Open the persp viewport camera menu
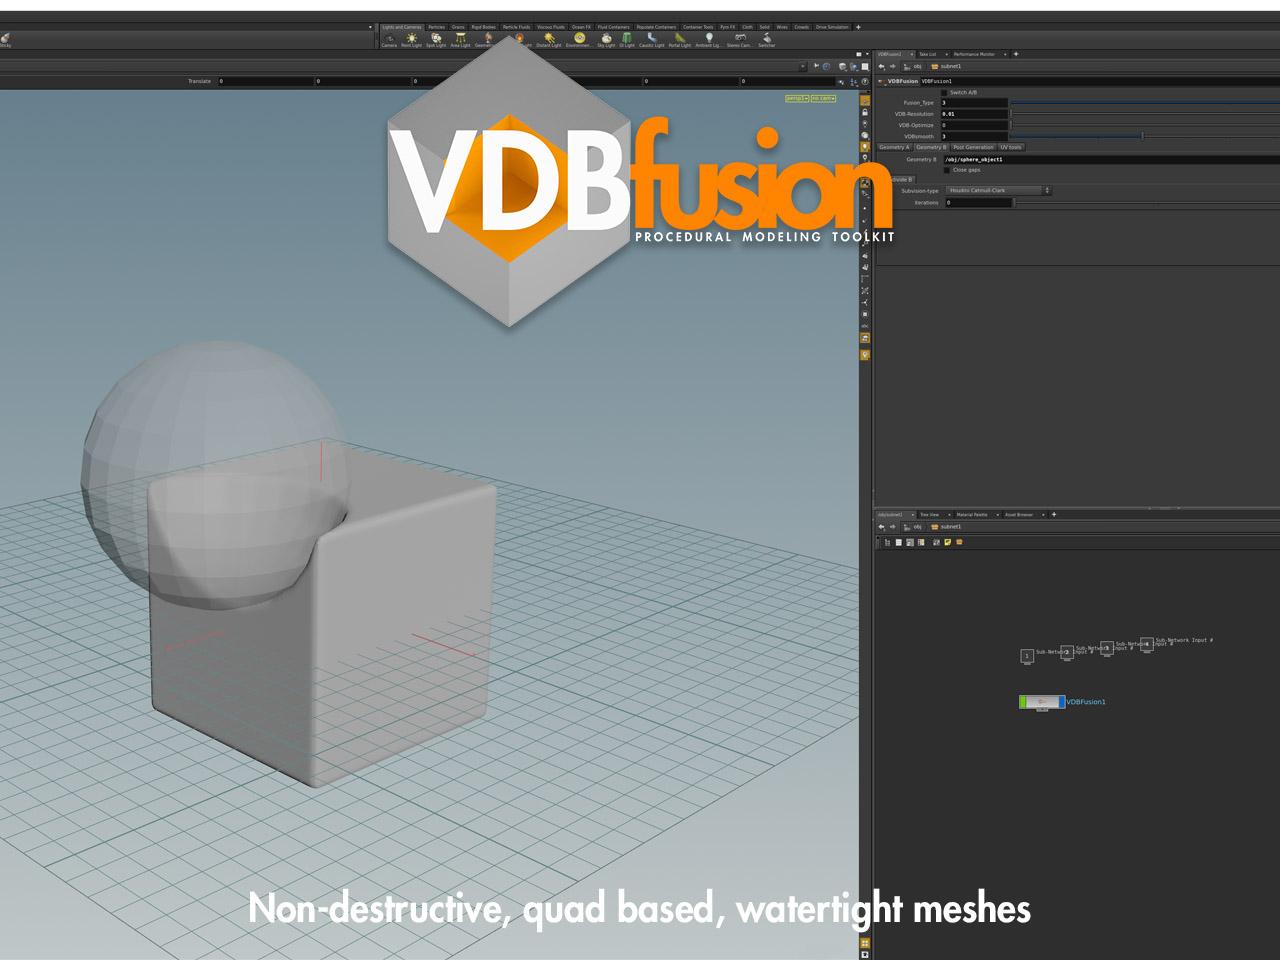 tap(796, 98)
